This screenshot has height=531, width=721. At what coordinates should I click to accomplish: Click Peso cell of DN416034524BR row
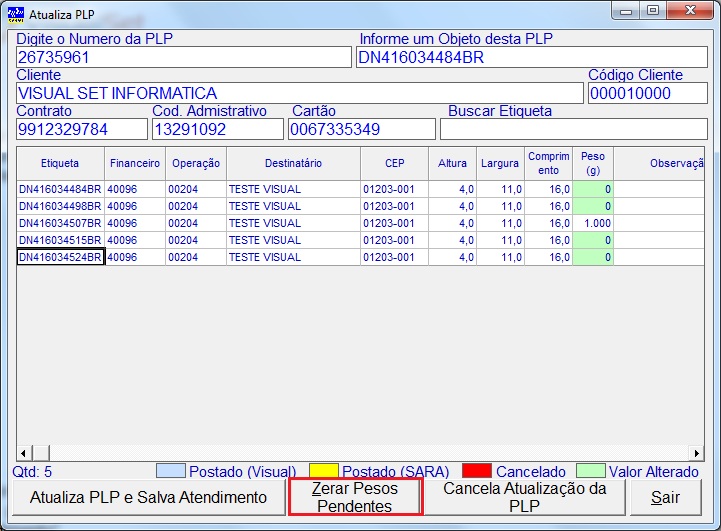pyautogui.click(x=593, y=257)
